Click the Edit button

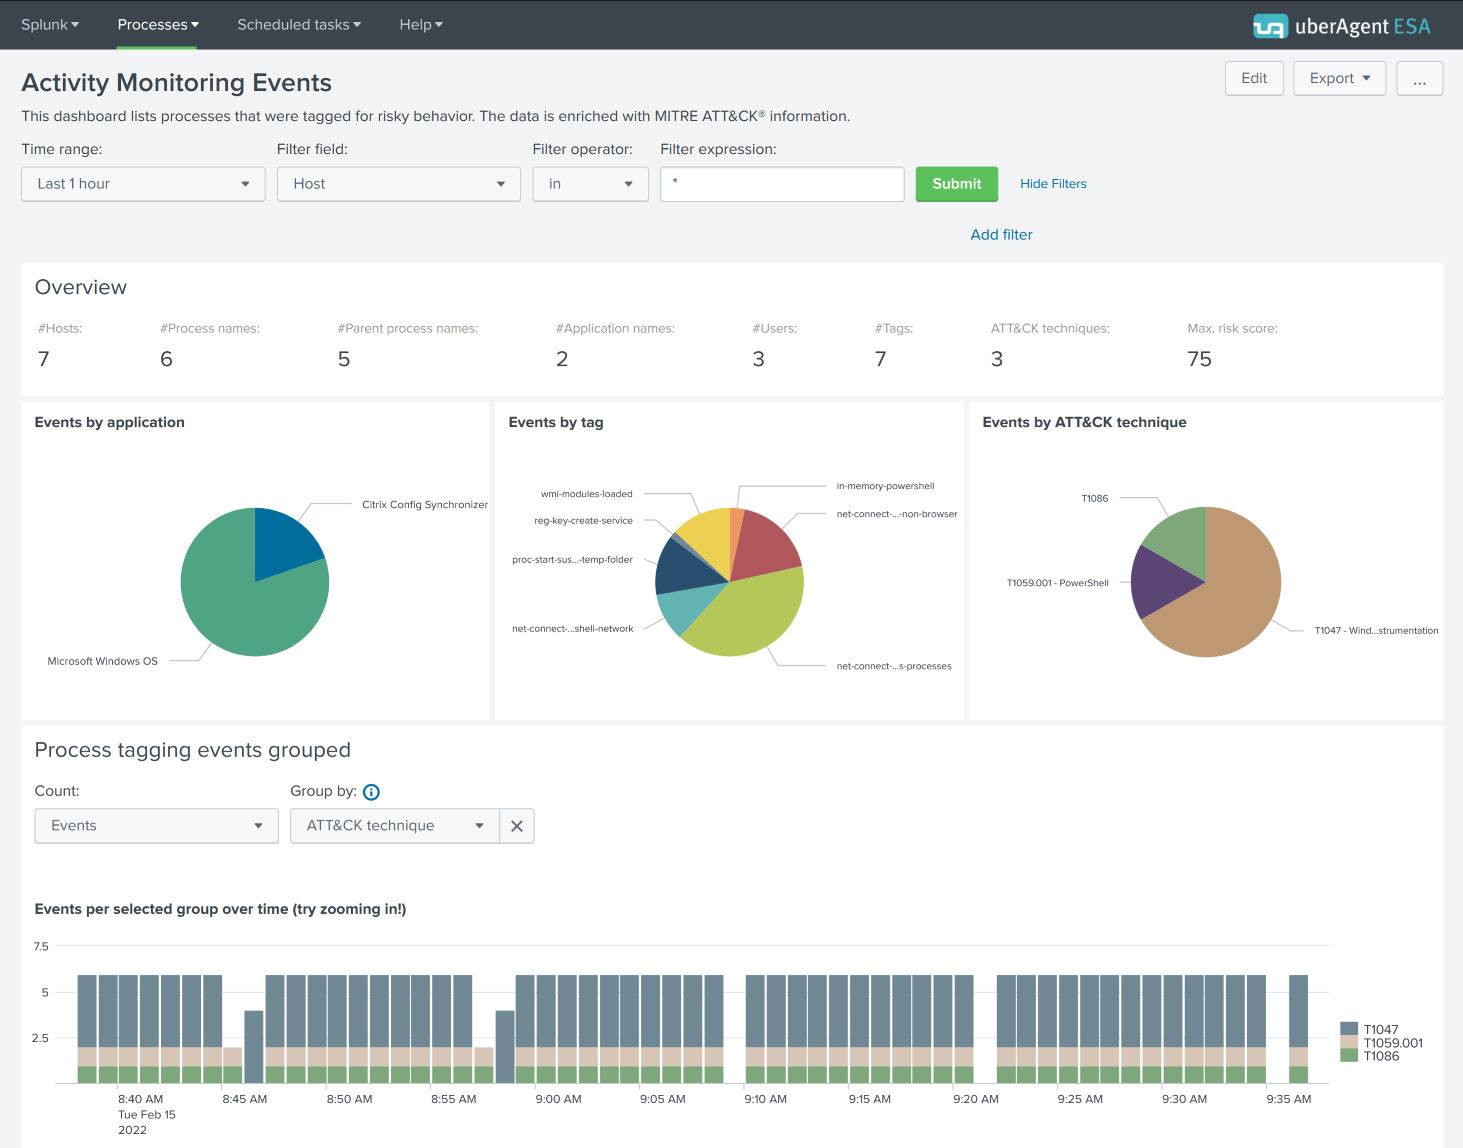pos(1254,78)
